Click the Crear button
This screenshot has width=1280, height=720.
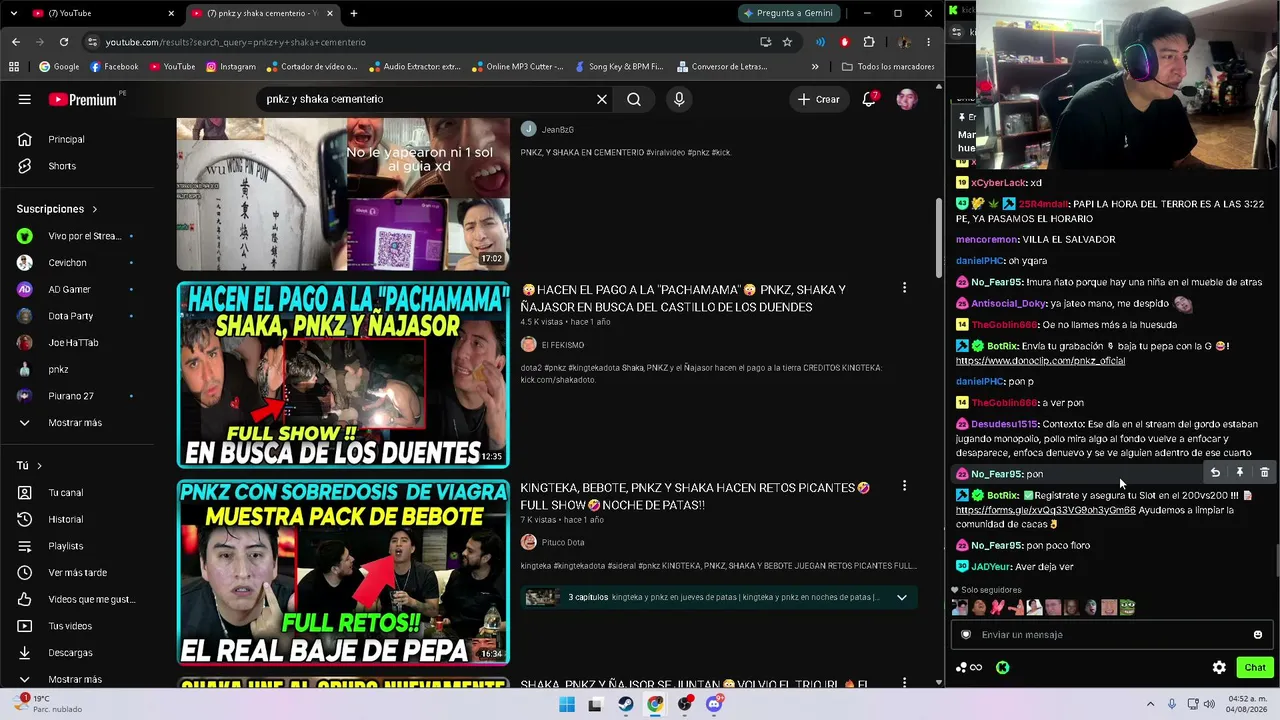(x=818, y=99)
